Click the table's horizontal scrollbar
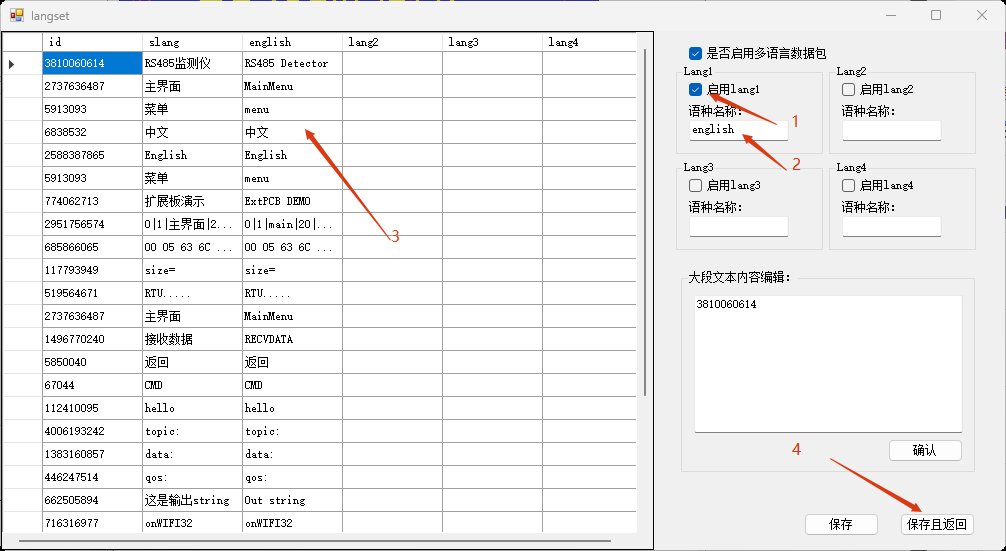 tap(300, 541)
